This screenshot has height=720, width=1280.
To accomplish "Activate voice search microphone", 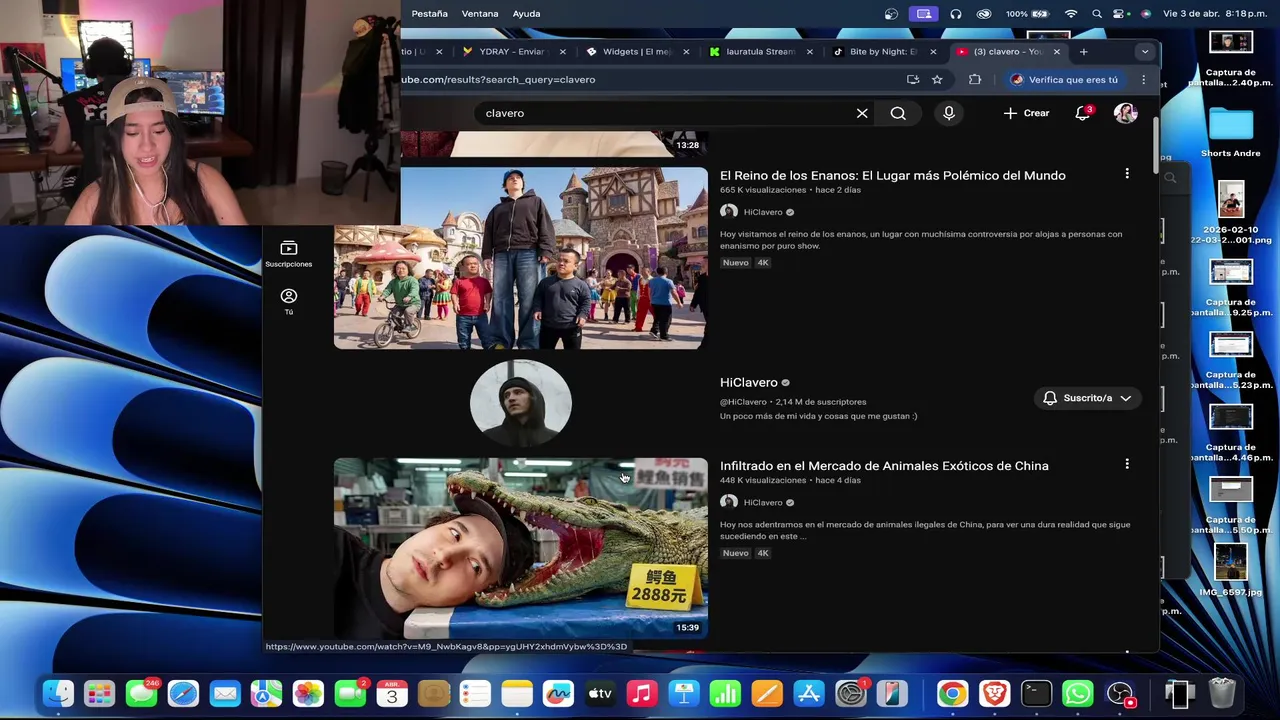I will pos(949,113).
